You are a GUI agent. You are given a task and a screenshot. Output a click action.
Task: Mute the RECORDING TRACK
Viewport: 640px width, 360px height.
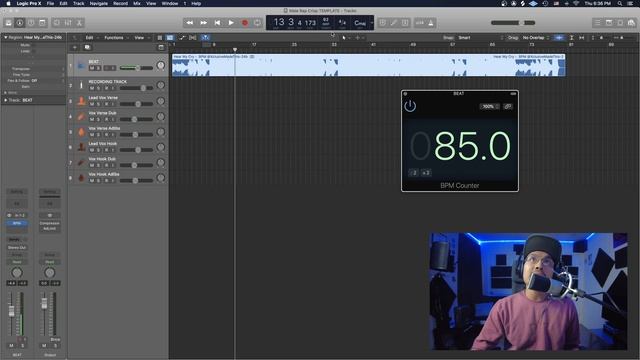92,88
